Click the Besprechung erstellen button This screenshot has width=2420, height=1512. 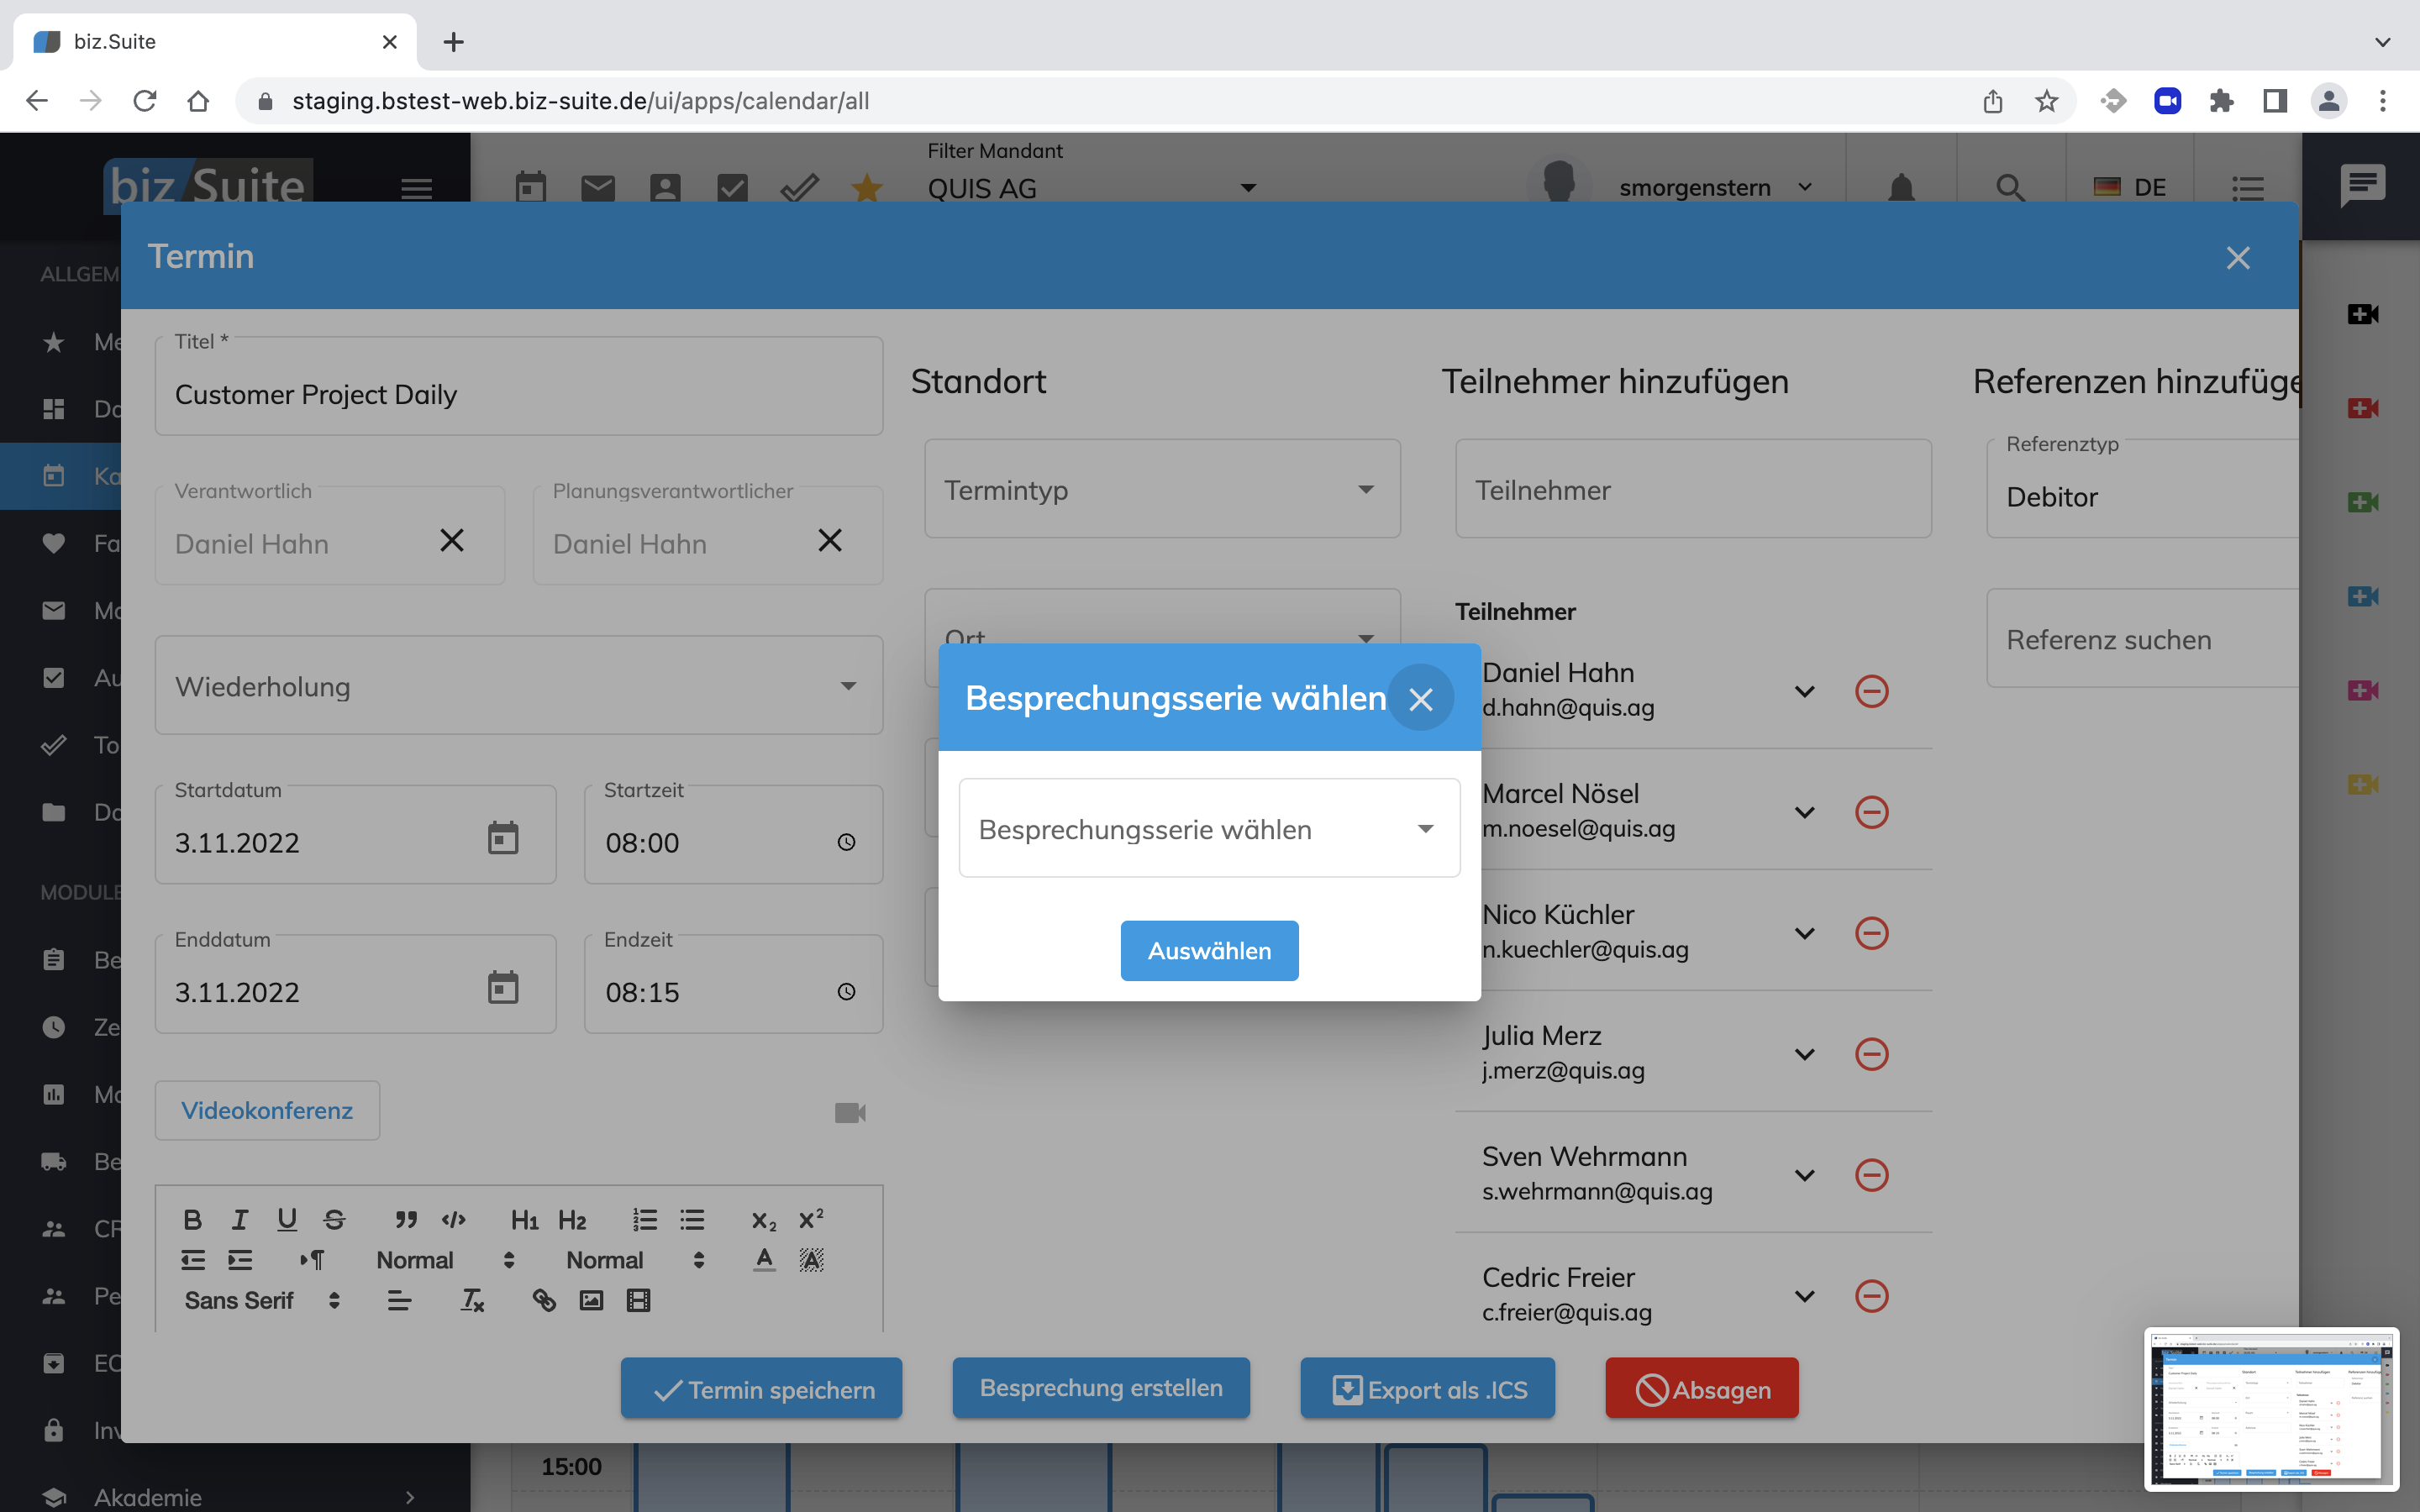coord(1101,1388)
